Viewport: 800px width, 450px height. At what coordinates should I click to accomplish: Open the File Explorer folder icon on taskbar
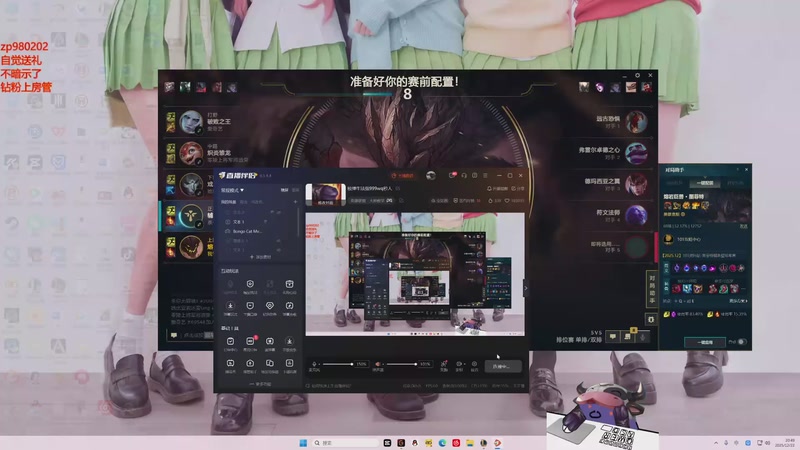click(469, 443)
